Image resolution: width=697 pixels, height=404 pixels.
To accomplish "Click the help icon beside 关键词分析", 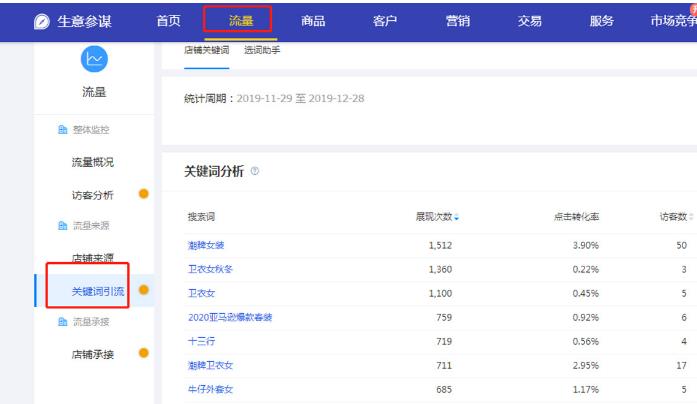I will coord(255,172).
